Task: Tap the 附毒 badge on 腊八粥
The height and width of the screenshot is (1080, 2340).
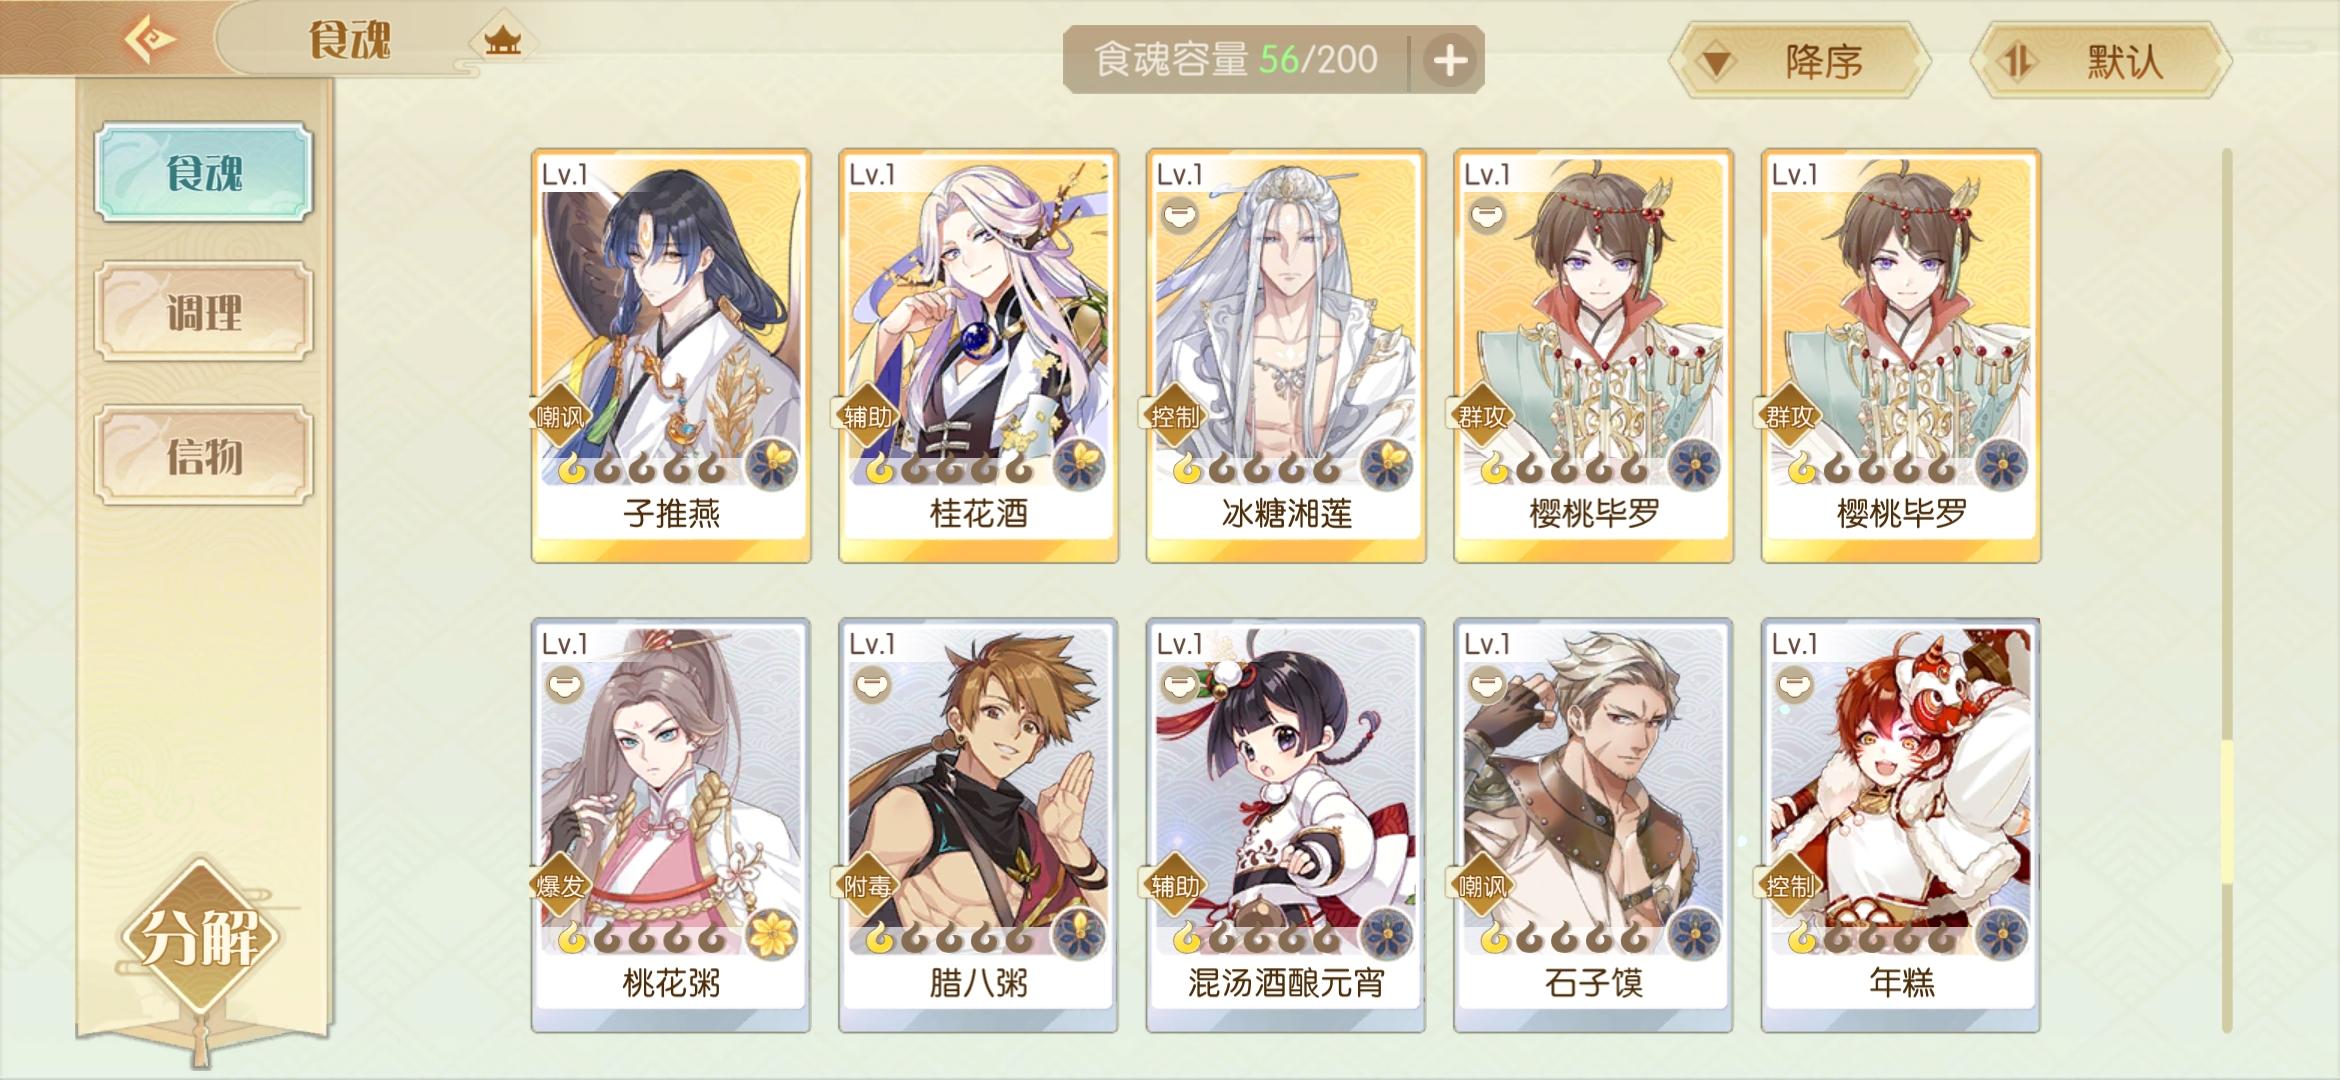Action: click(x=867, y=885)
